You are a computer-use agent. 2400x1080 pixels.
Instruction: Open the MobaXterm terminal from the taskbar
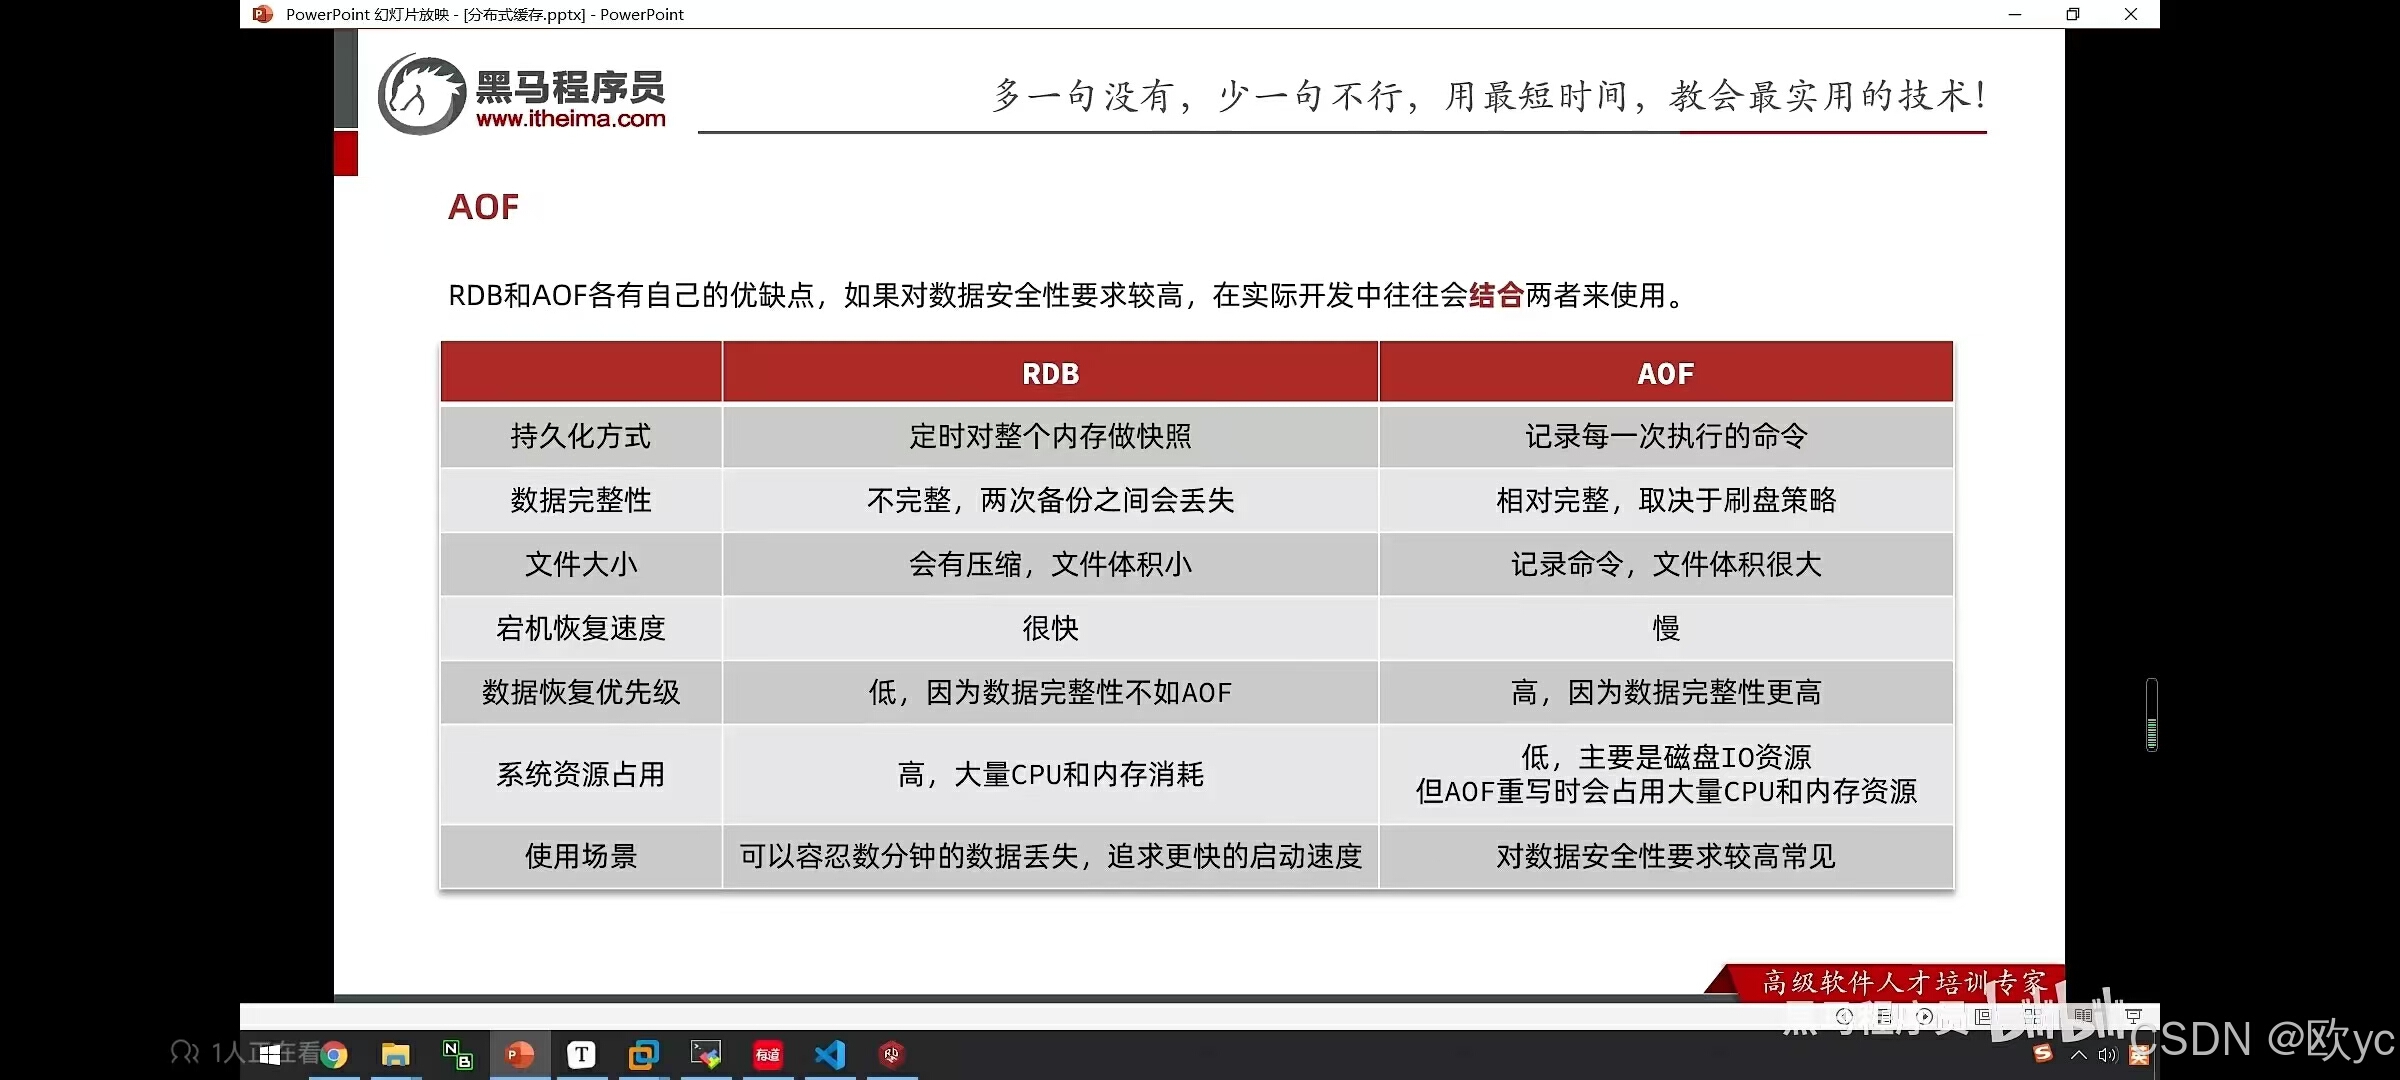click(x=705, y=1054)
